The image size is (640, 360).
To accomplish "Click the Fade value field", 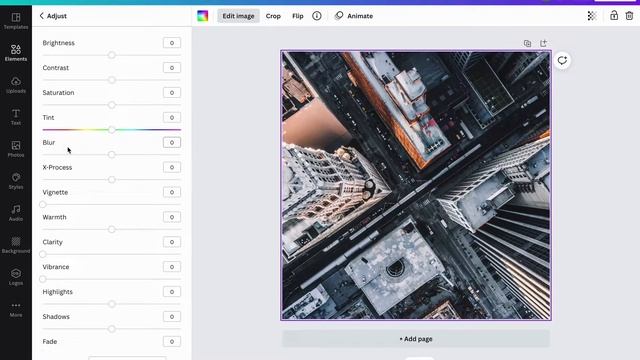I will pyautogui.click(x=172, y=342).
